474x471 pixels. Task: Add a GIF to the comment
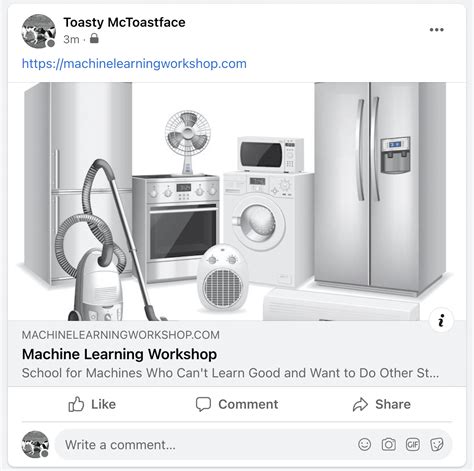coord(413,444)
